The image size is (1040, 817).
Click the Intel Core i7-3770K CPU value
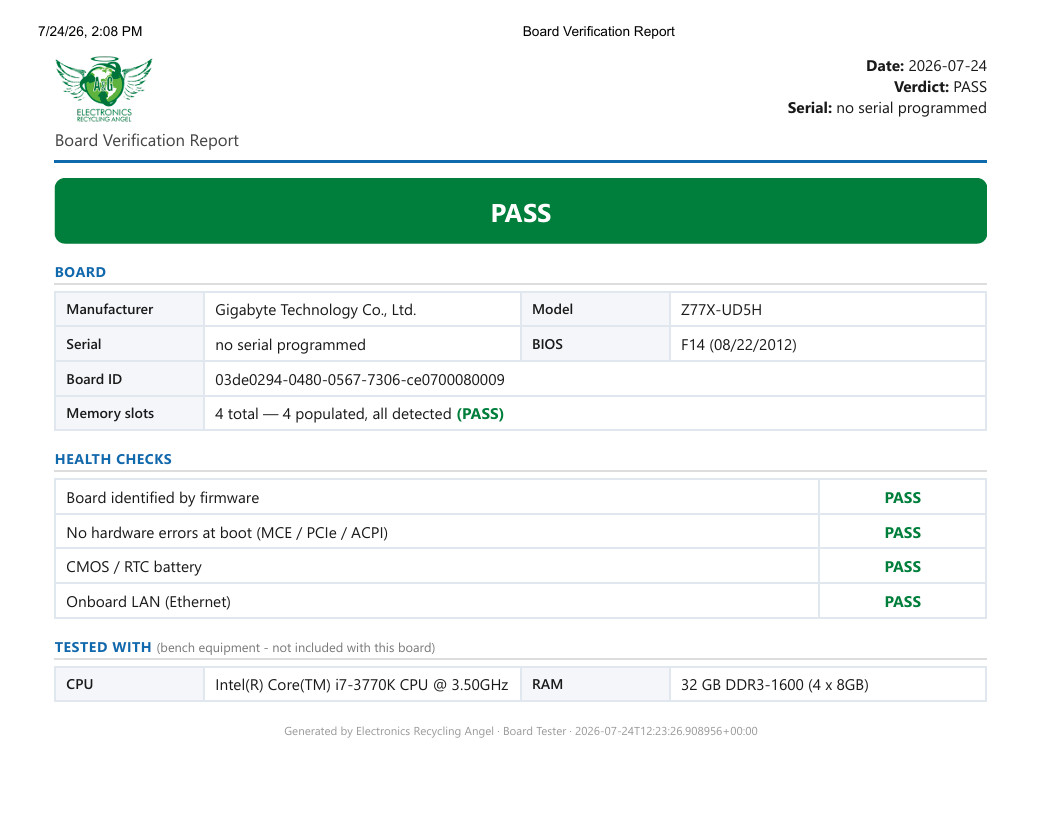pyautogui.click(x=361, y=685)
